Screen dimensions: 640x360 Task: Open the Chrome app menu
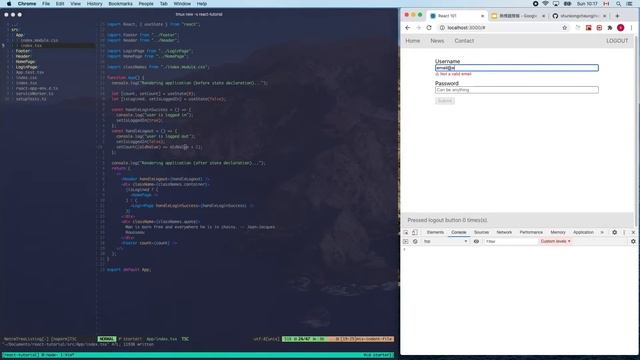tap(27, 4)
